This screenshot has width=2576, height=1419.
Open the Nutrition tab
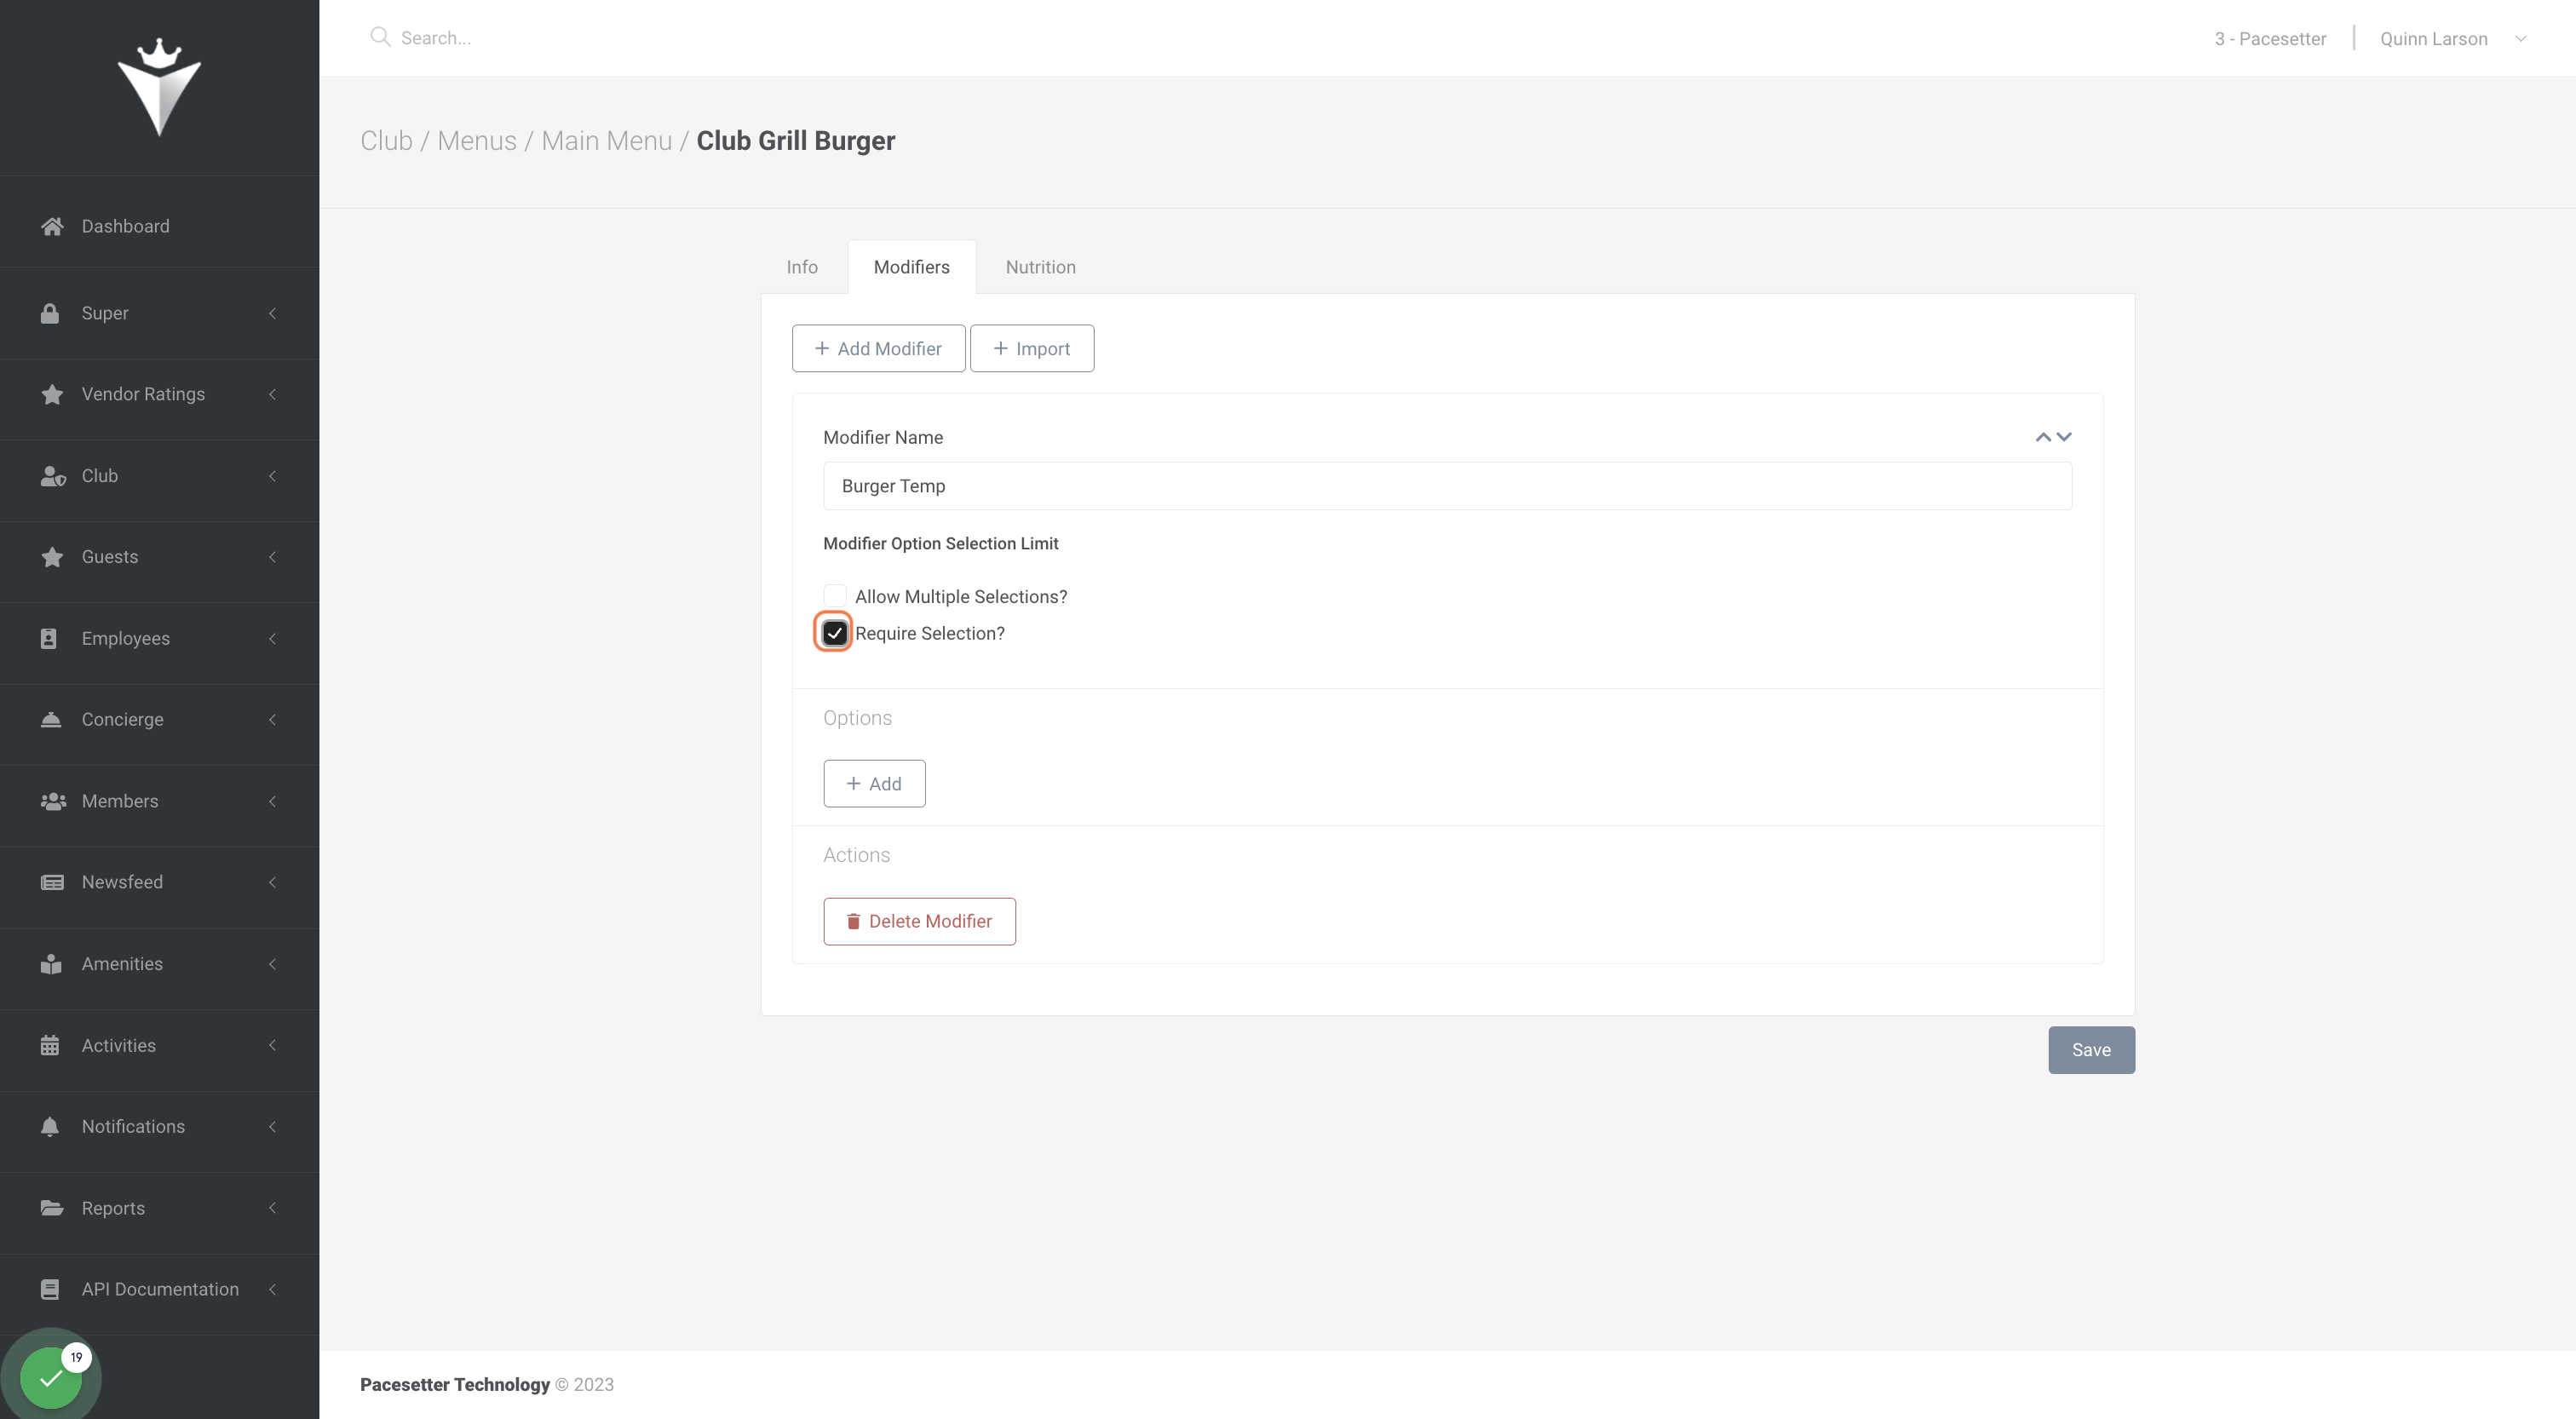click(1041, 267)
